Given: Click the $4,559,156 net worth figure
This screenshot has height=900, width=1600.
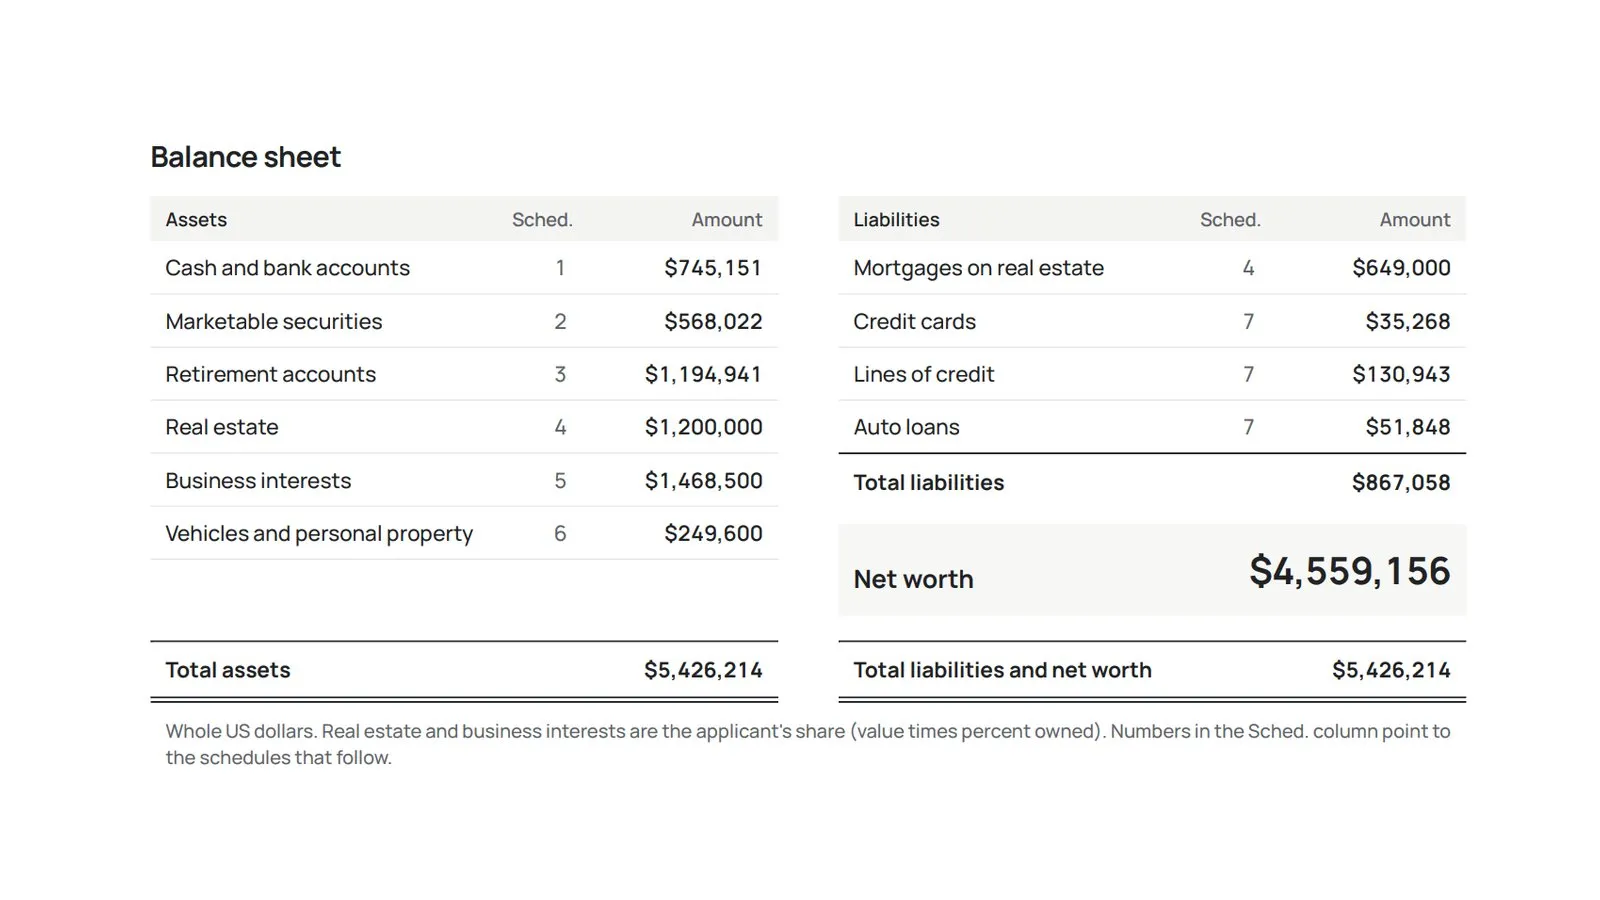Looking at the screenshot, I should pos(1349,571).
